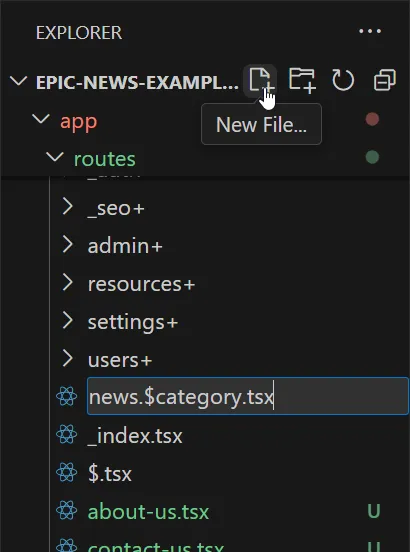Select the resources+ folder name
Image resolution: width=410 pixels, height=552 pixels.
pyautogui.click(x=141, y=284)
